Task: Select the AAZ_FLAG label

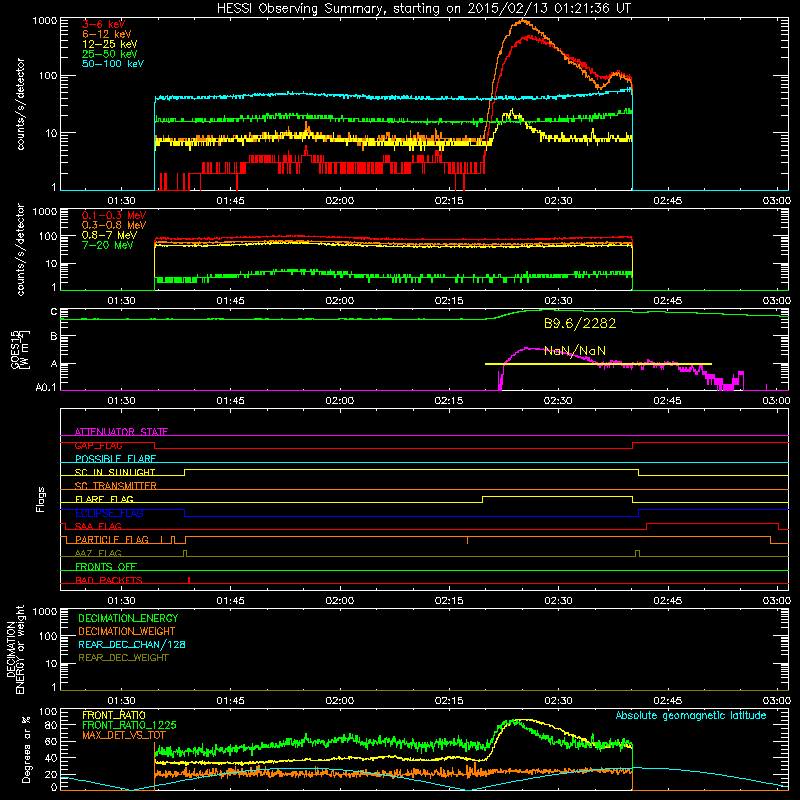Action: tap(98, 553)
